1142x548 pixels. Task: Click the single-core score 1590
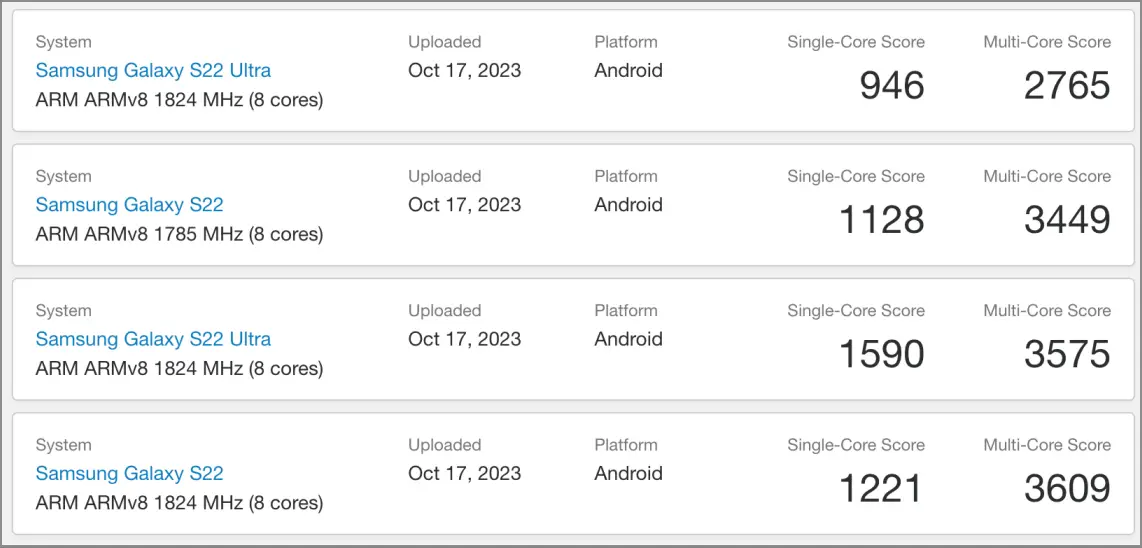(x=881, y=354)
